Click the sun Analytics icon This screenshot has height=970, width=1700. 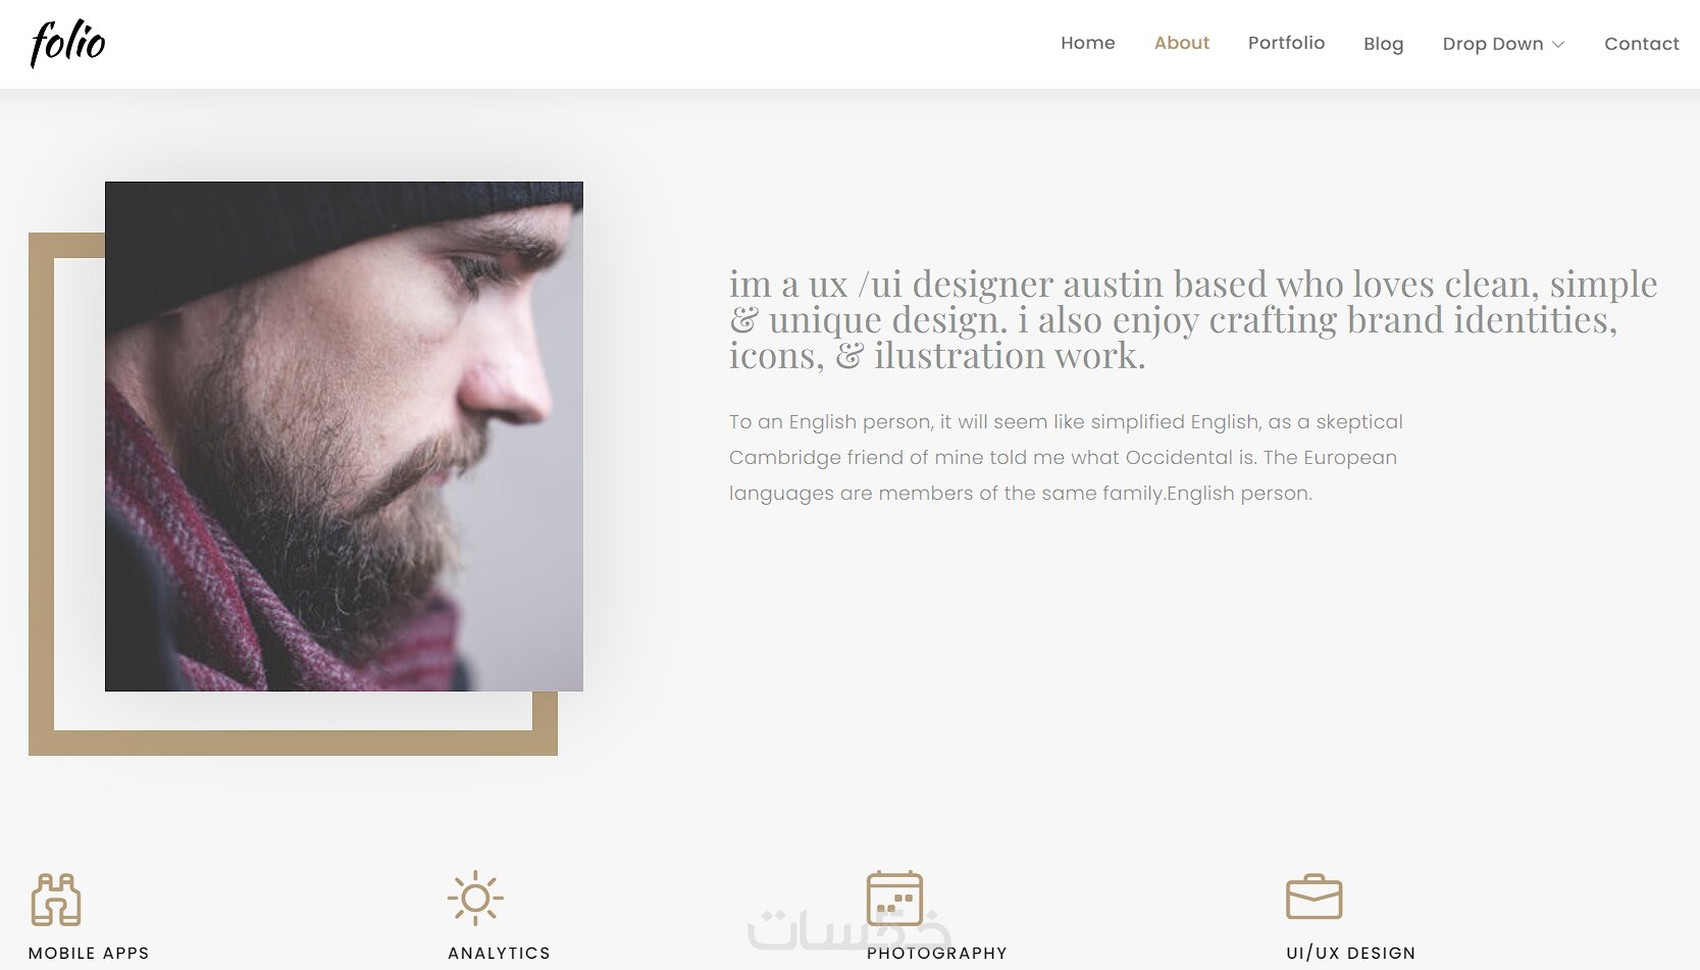pos(475,897)
